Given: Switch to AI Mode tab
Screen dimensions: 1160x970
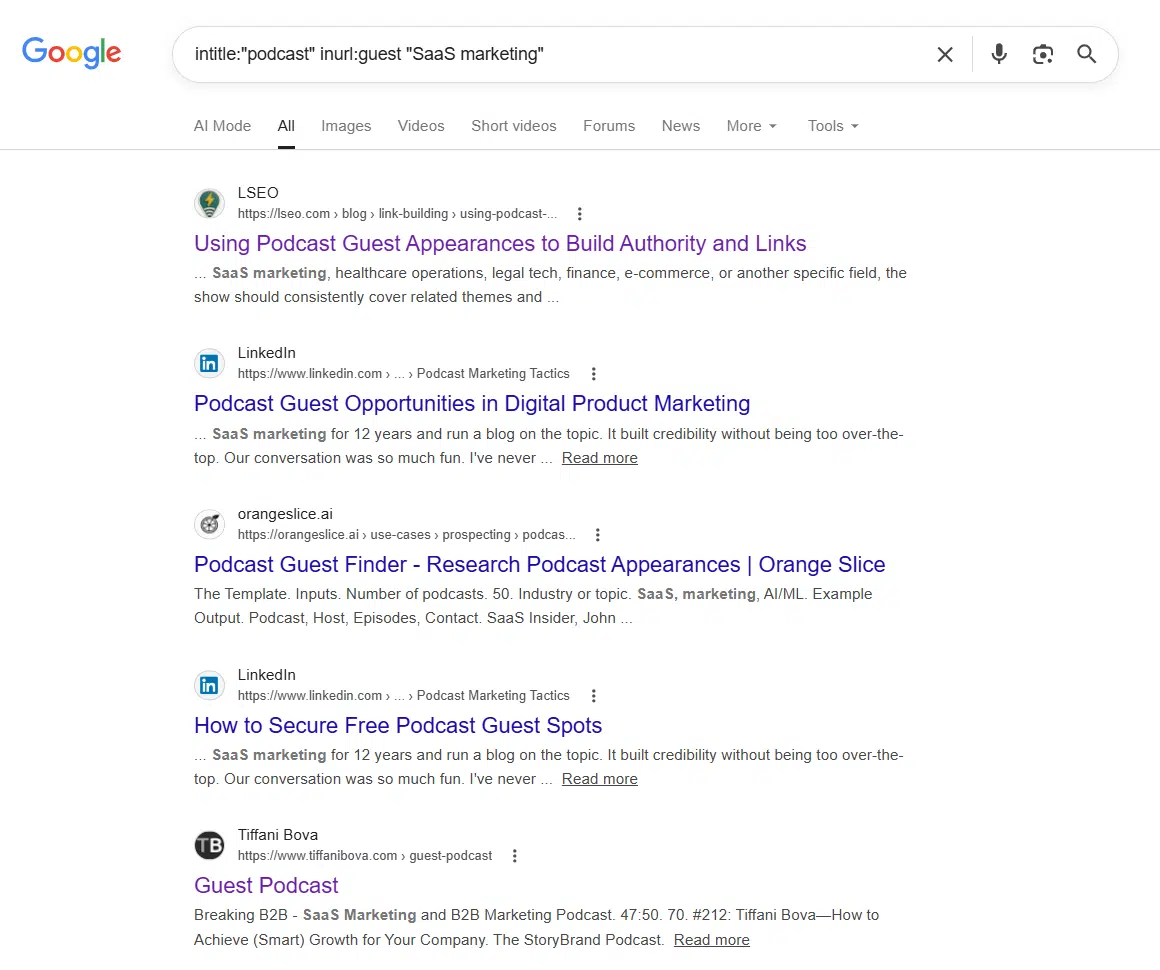Looking at the screenshot, I should 222,126.
